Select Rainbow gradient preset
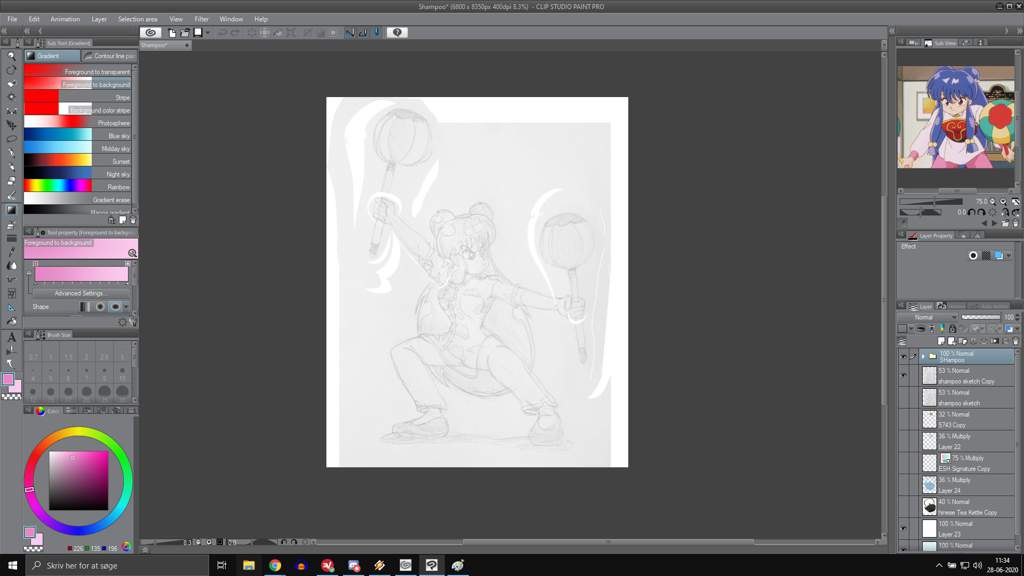1024x576 pixels. click(78, 187)
